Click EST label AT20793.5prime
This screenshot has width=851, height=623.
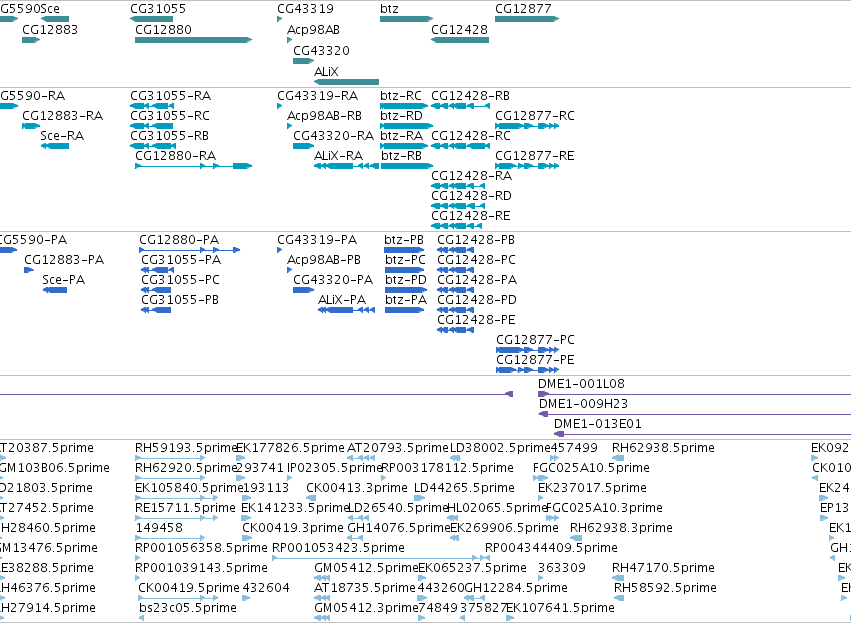tap(398, 448)
